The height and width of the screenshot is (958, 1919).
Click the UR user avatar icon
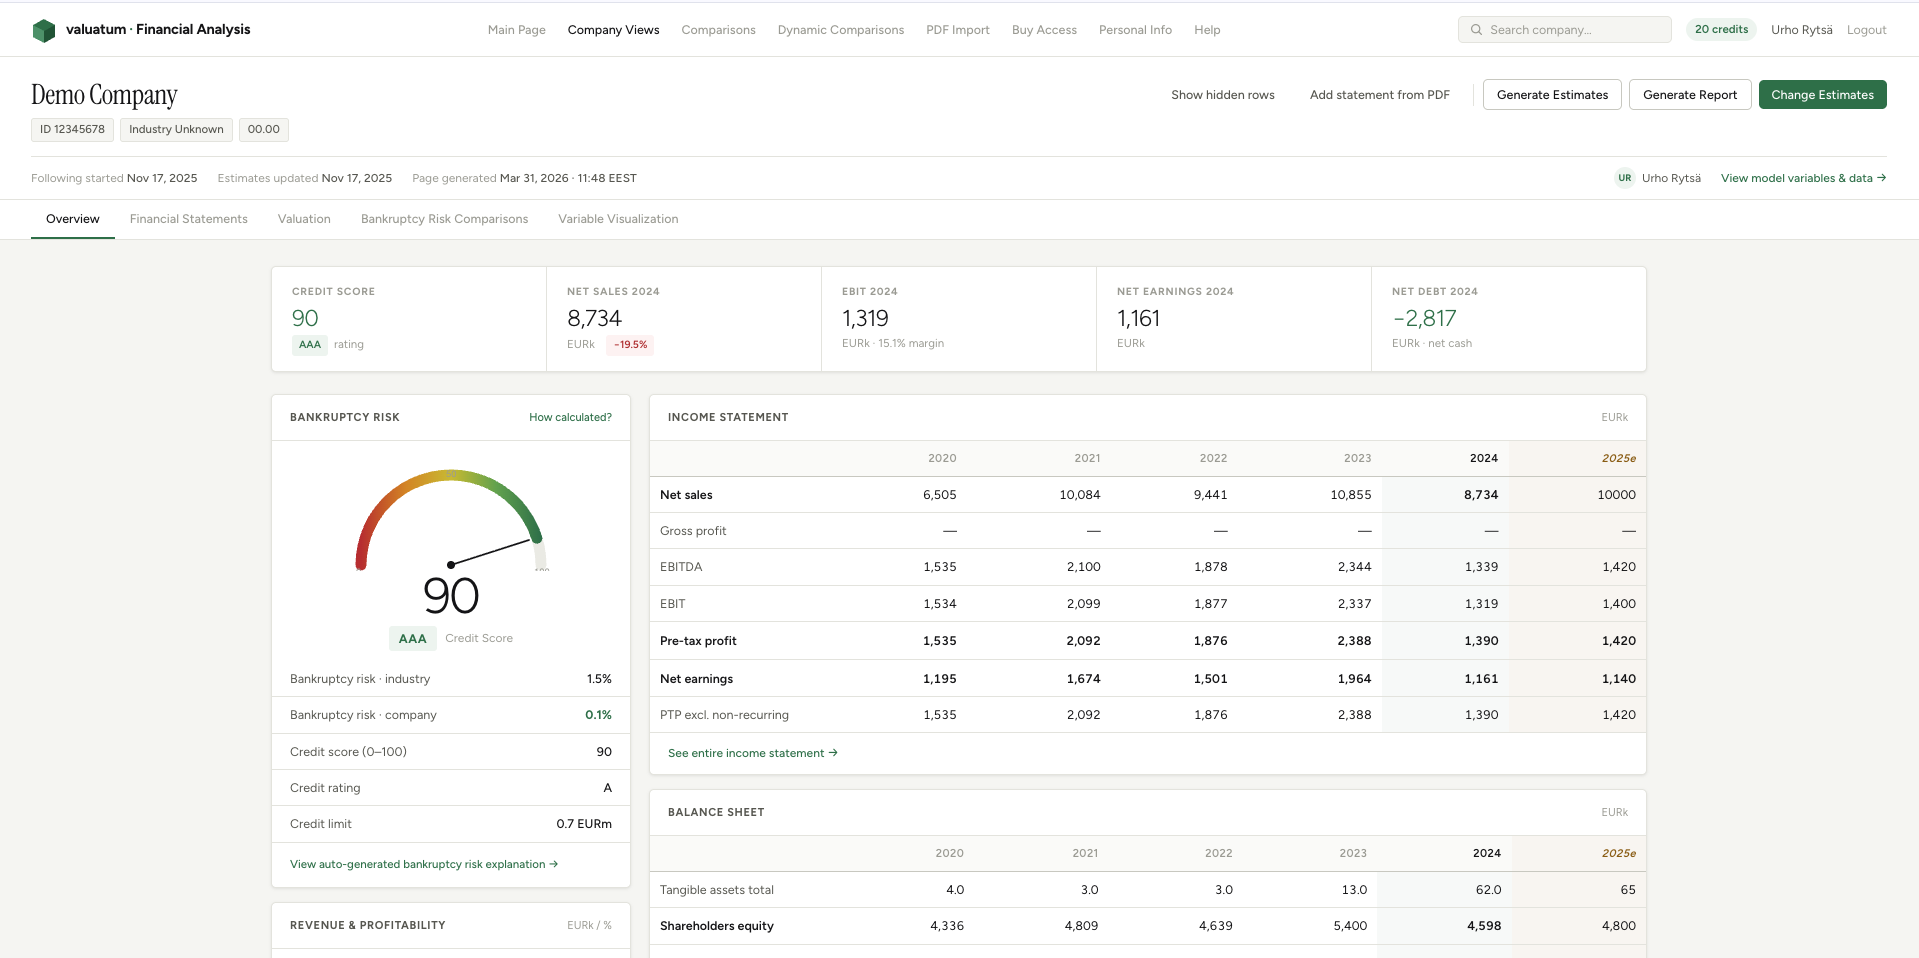1624,178
